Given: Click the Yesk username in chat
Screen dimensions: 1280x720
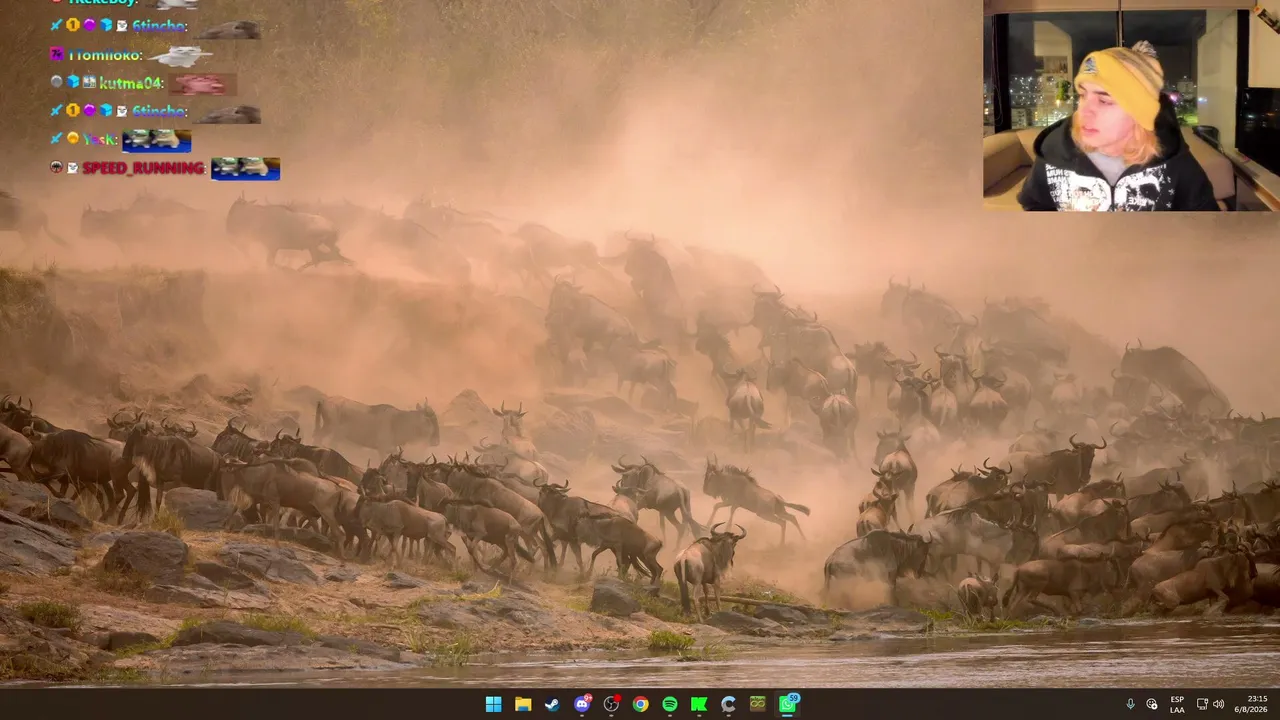Looking at the screenshot, I should click(x=100, y=139).
